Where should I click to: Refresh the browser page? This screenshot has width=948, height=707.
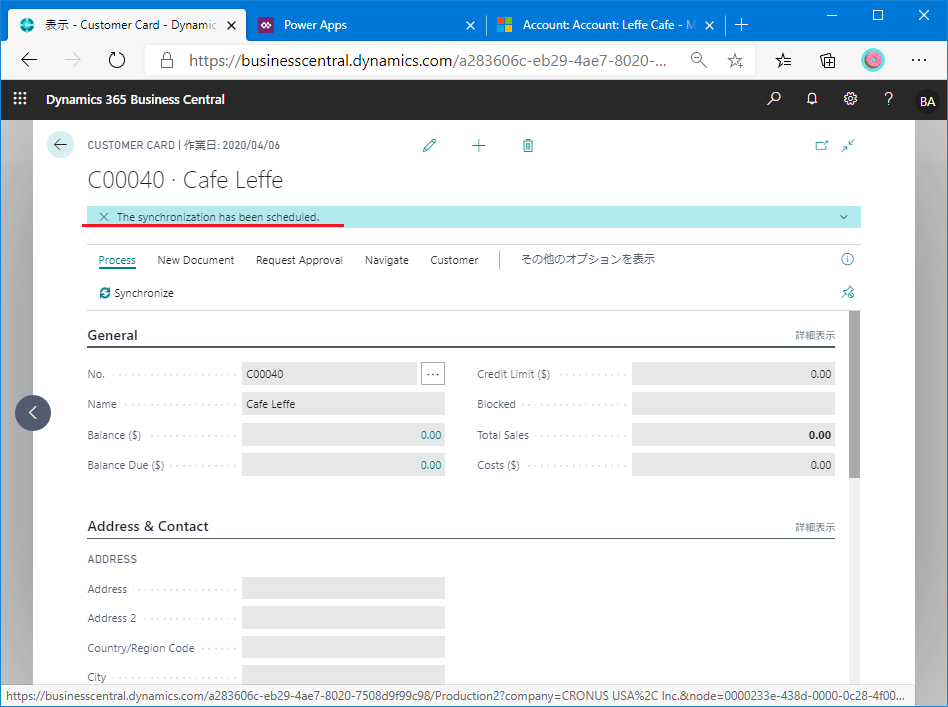tap(117, 60)
